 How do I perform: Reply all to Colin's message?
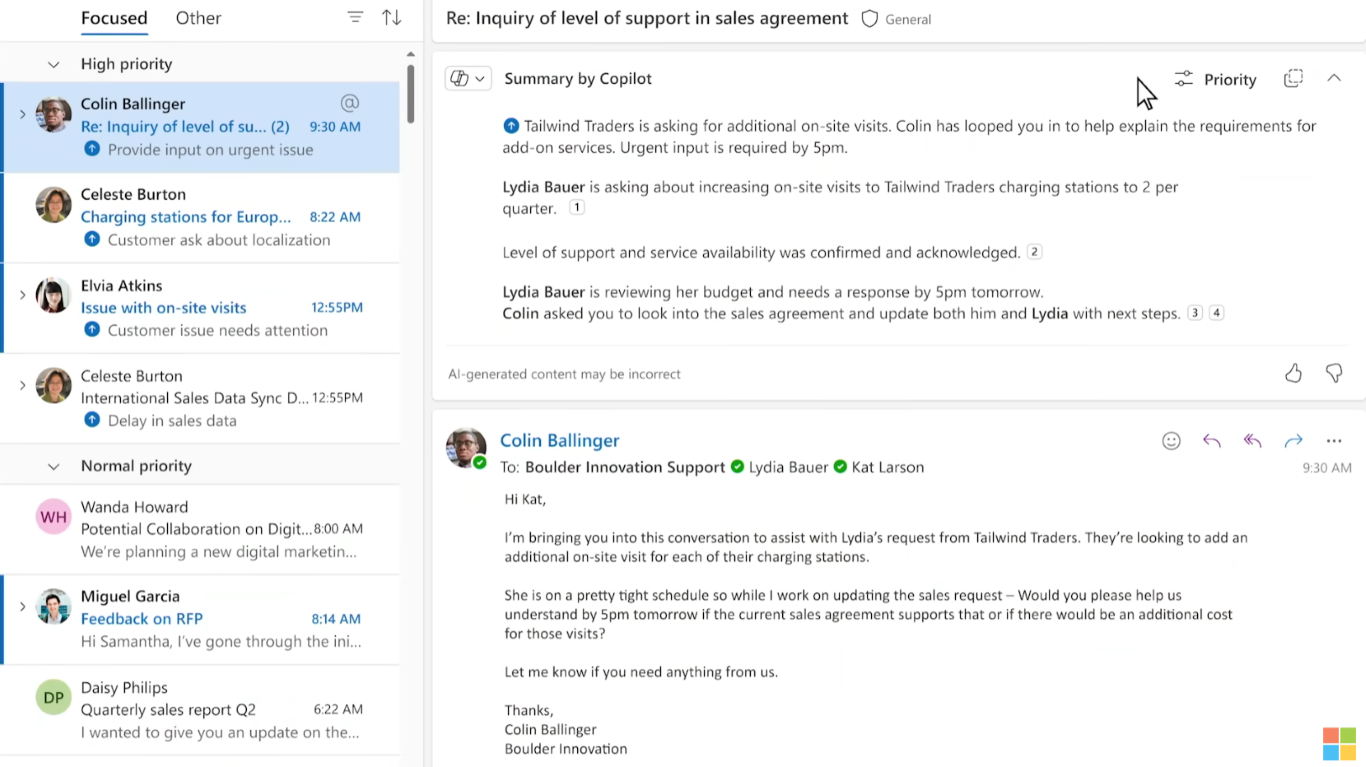pos(1252,440)
